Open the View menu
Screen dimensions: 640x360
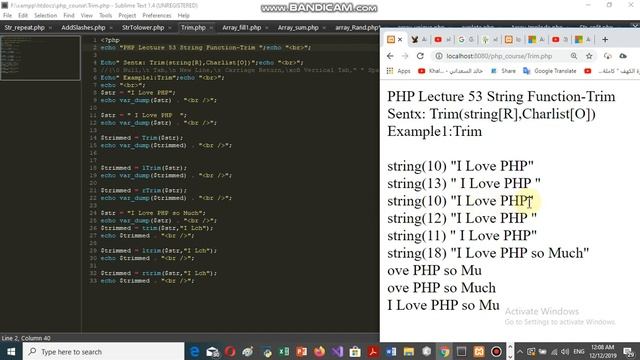[x=87, y=16]
